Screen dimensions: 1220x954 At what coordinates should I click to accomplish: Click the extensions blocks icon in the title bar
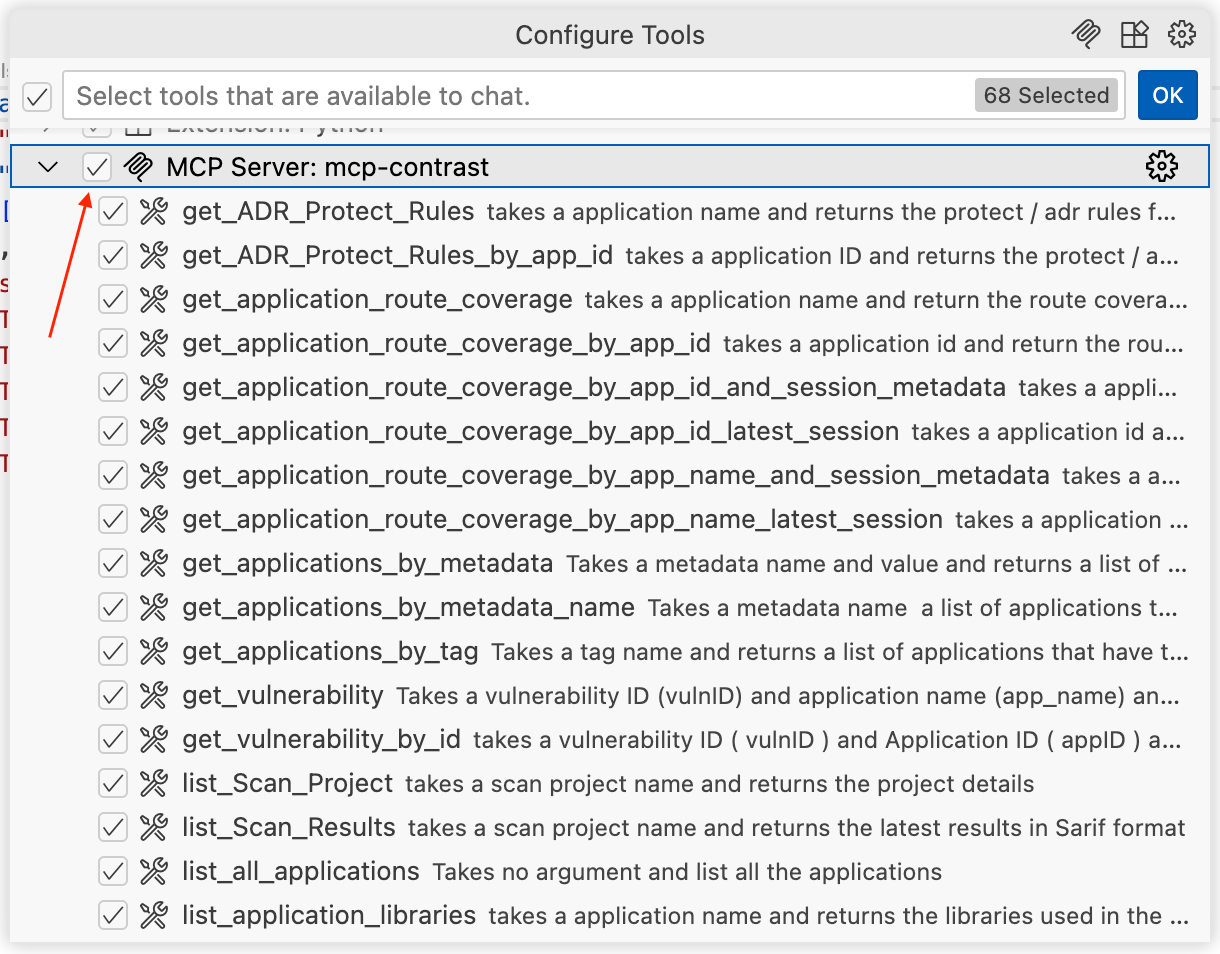click(1134, 35)
